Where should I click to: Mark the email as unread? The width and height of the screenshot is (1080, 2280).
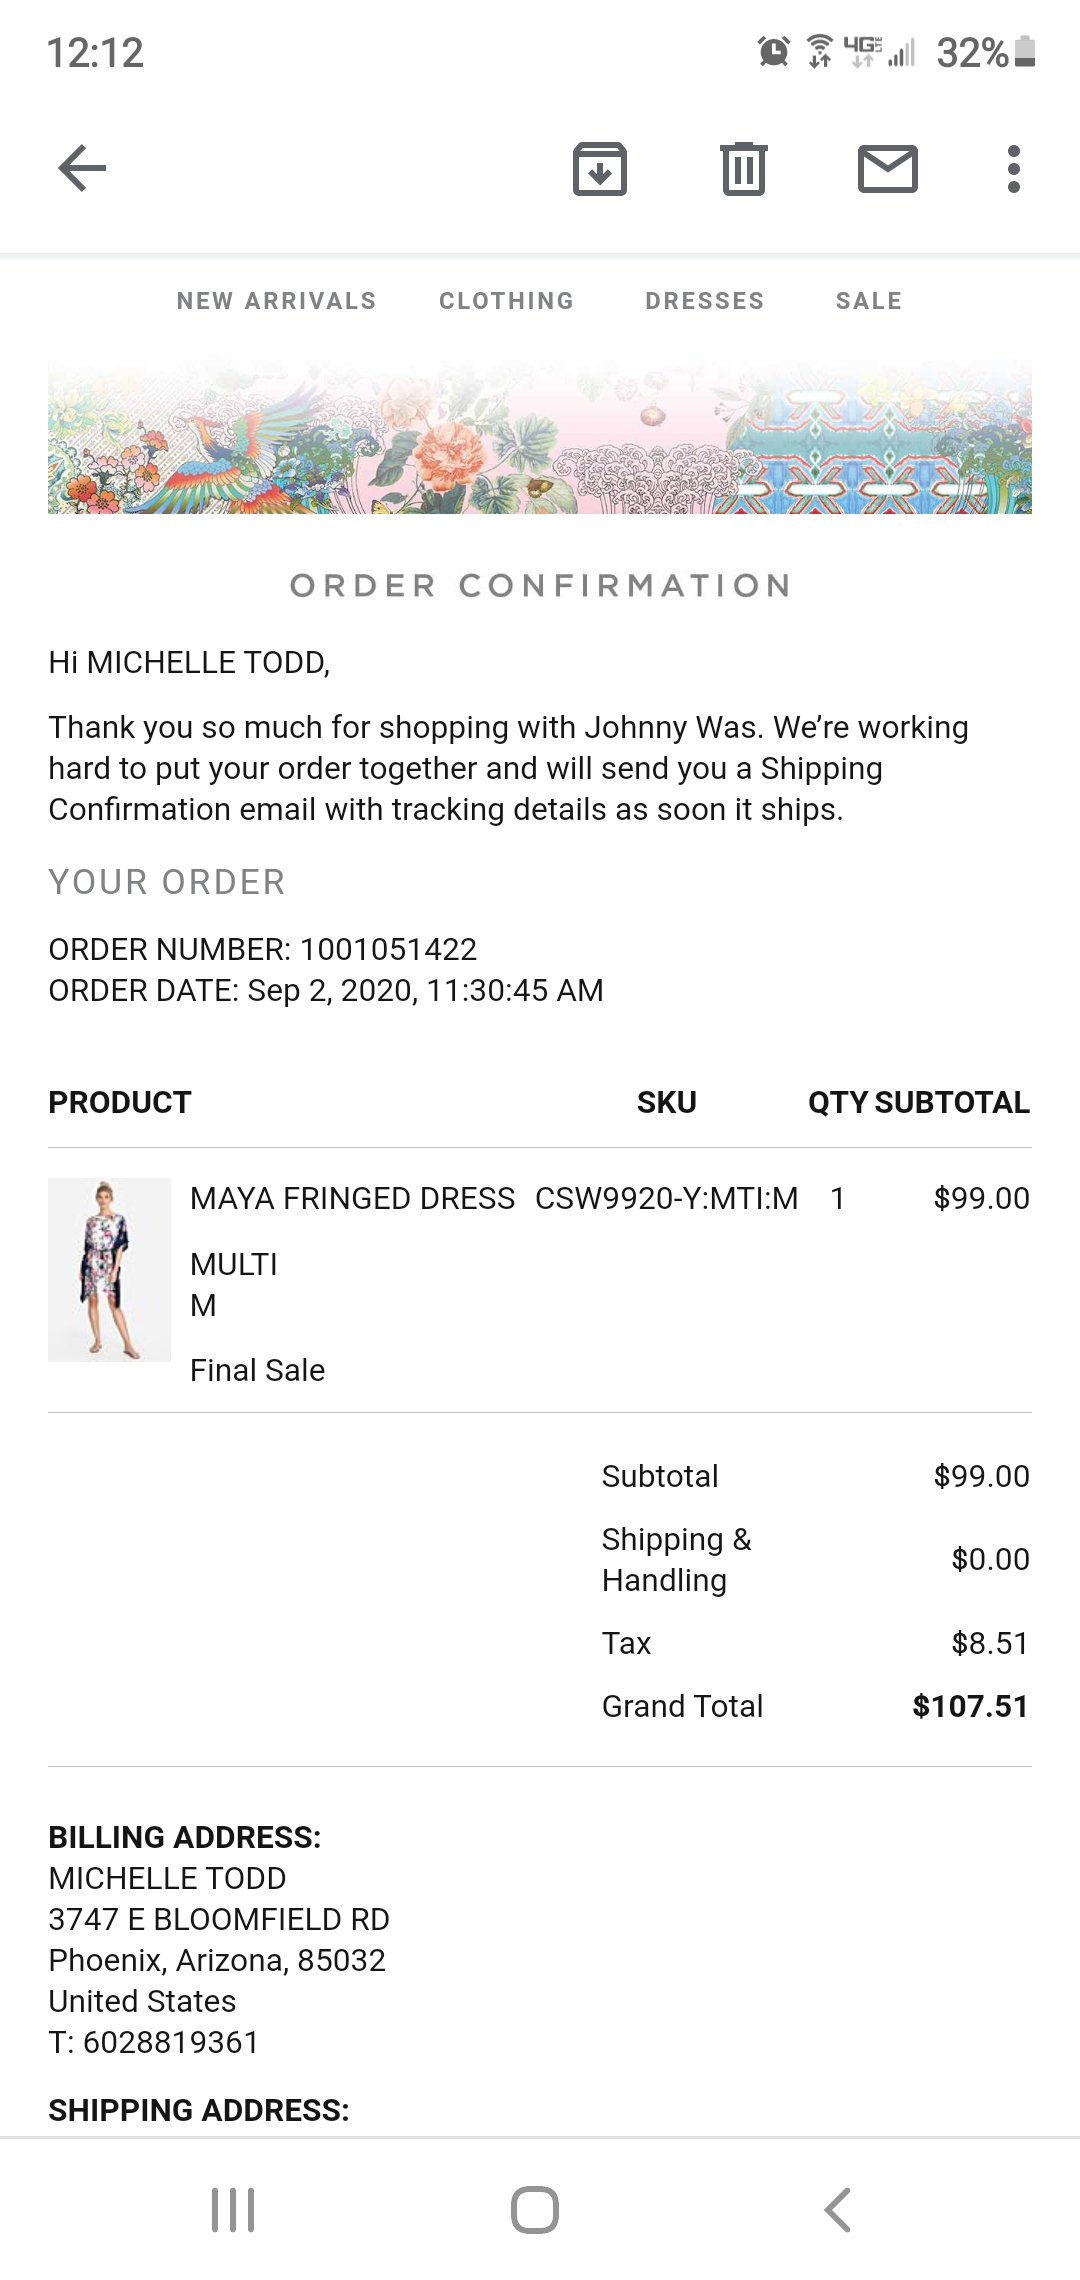[887, 168]
